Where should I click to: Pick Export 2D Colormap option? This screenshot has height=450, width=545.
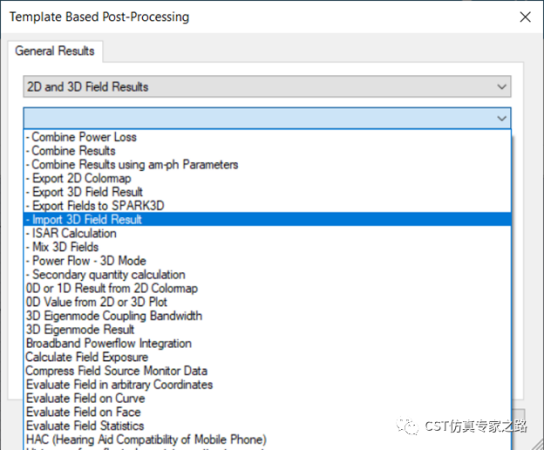(x=267, y=178)
